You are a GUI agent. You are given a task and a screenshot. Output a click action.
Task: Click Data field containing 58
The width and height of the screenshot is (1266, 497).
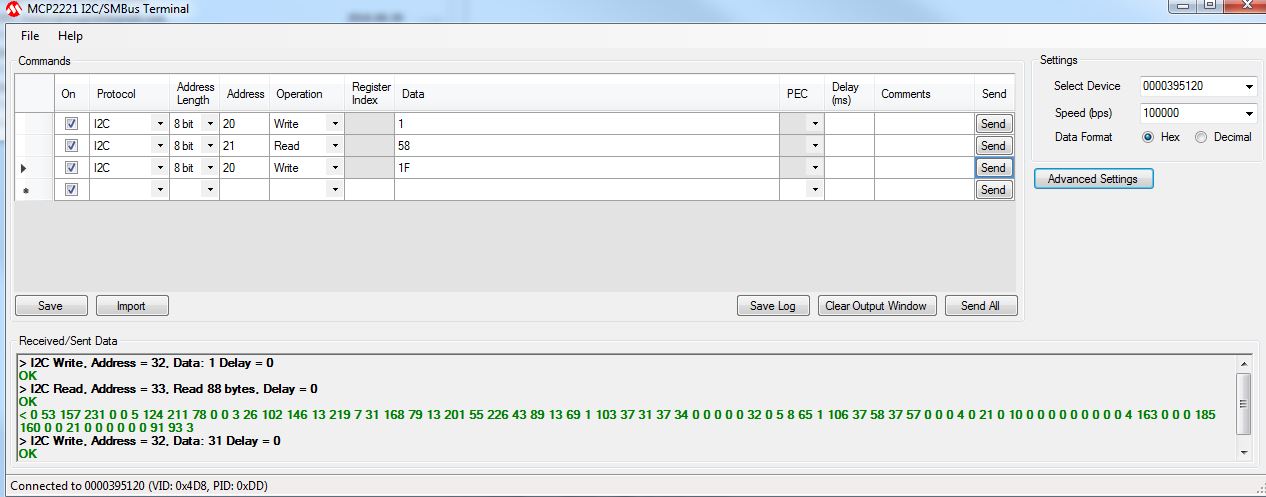[587, 146]
